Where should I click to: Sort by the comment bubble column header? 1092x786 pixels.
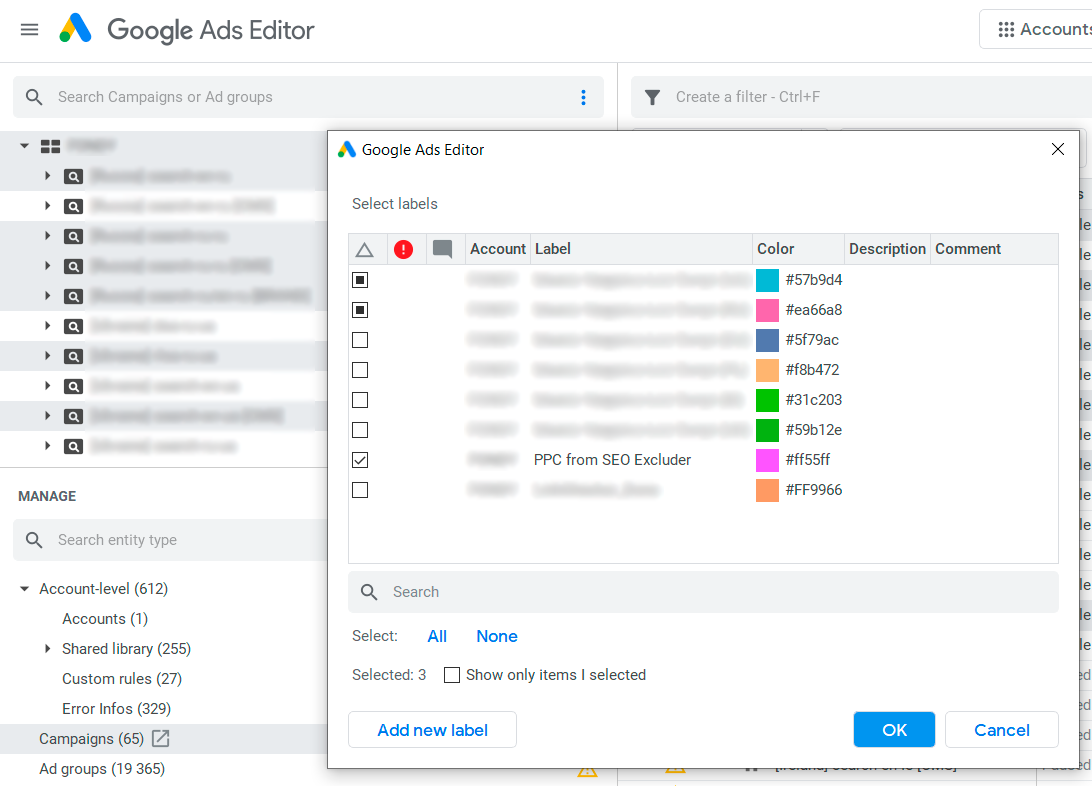point(442,249)
